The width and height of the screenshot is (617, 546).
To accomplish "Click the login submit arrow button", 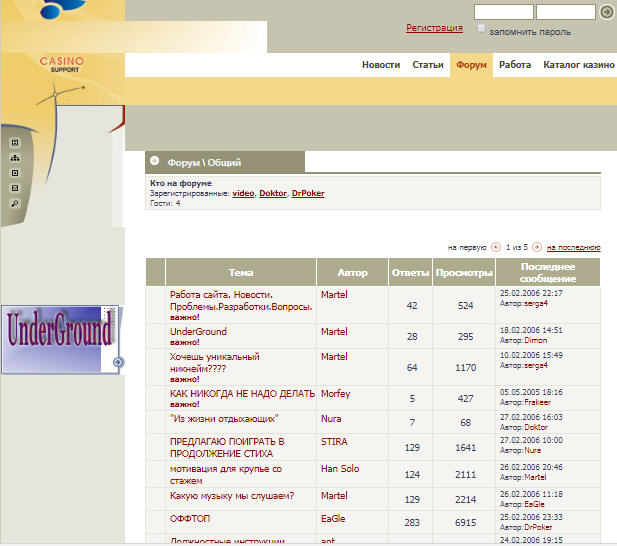I will tap(606, 12).
